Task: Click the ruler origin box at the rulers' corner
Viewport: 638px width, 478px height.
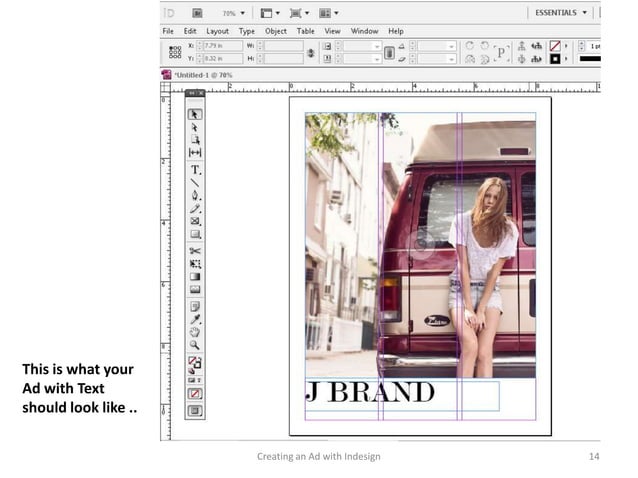Action: coord(166,87)
